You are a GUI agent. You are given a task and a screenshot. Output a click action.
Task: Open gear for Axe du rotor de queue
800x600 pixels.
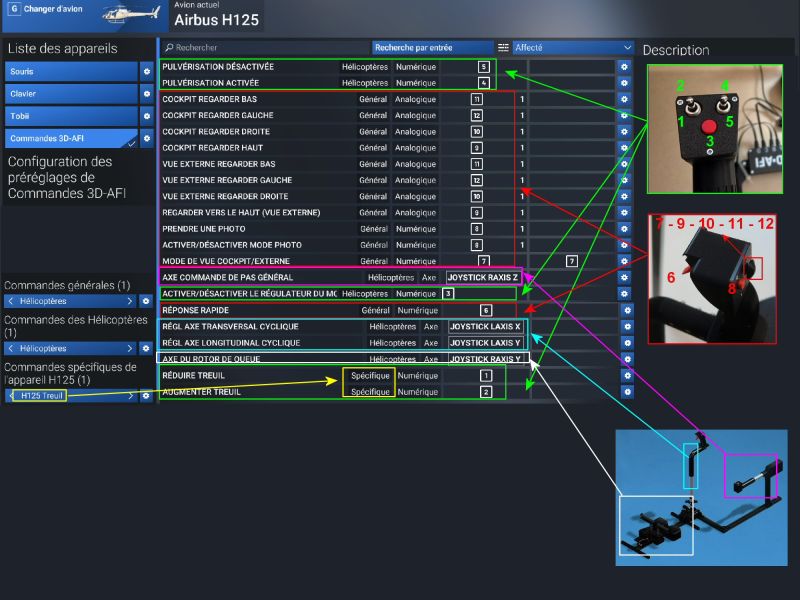pyautogui.click(x=627, y=359)
